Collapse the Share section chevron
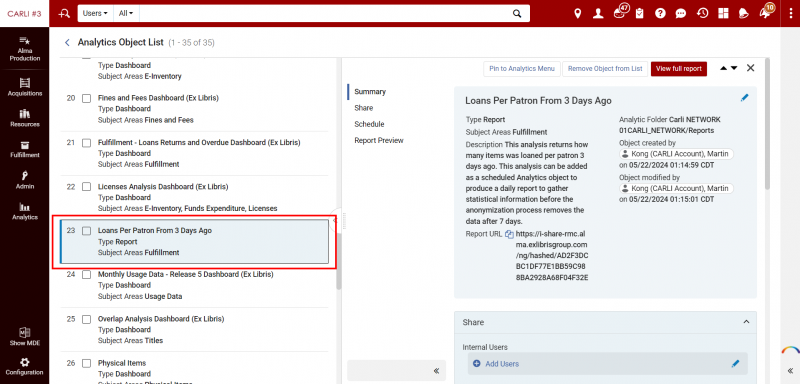Viewport: 800px width, 384px height. pyautogui.click(x=746, y=322)
